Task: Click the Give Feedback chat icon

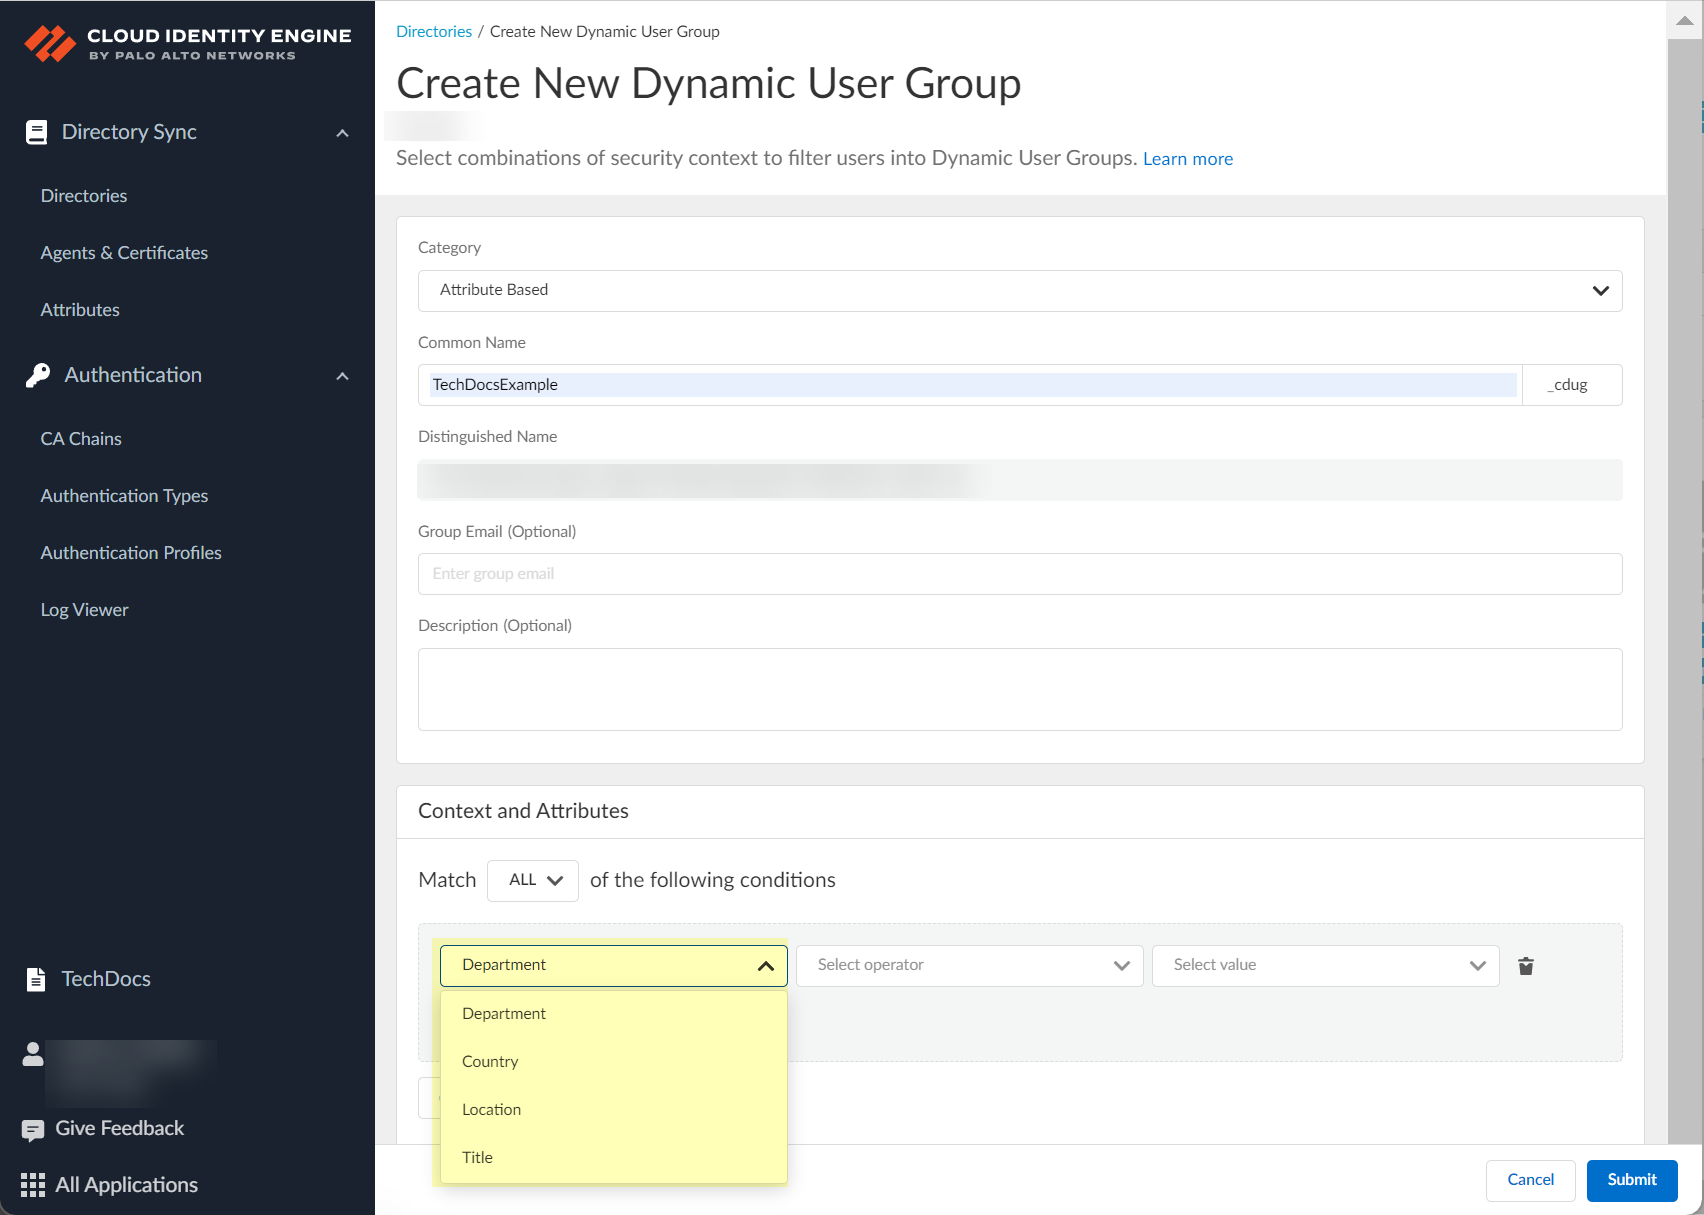Action: click(x=33, y=1130)
